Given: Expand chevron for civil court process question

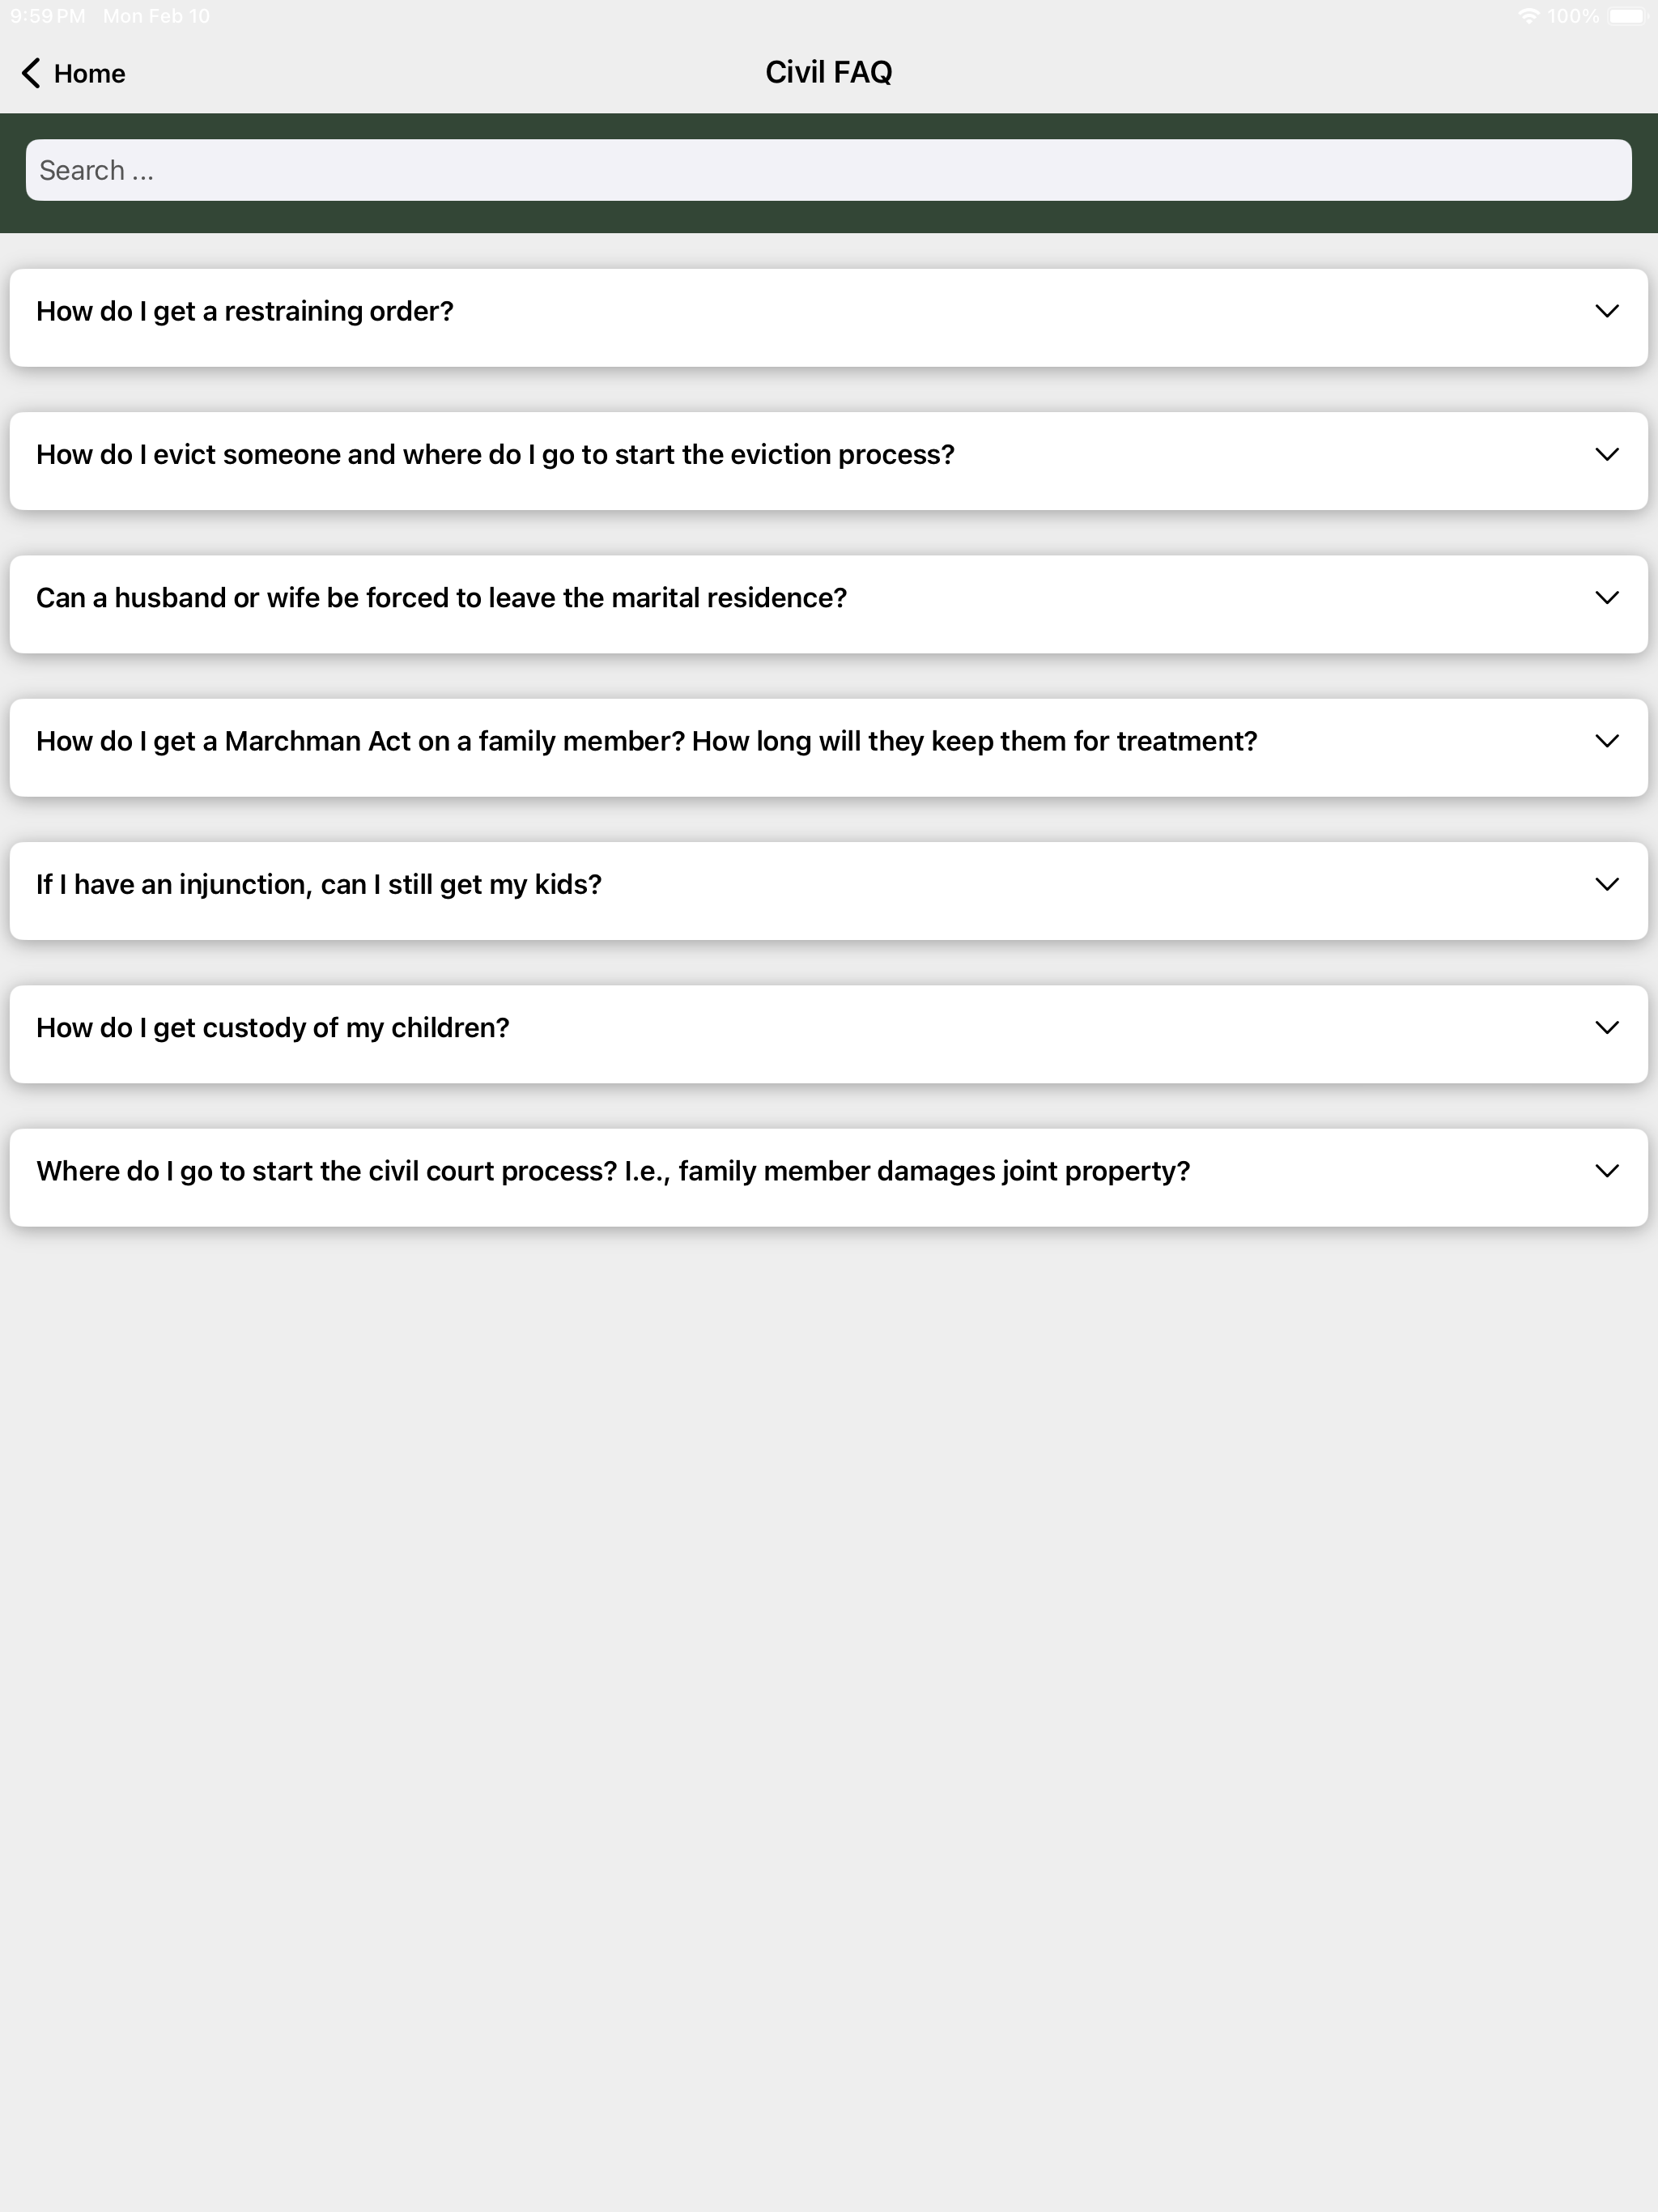Looking at the screenshot, I should (1606, 1171).
